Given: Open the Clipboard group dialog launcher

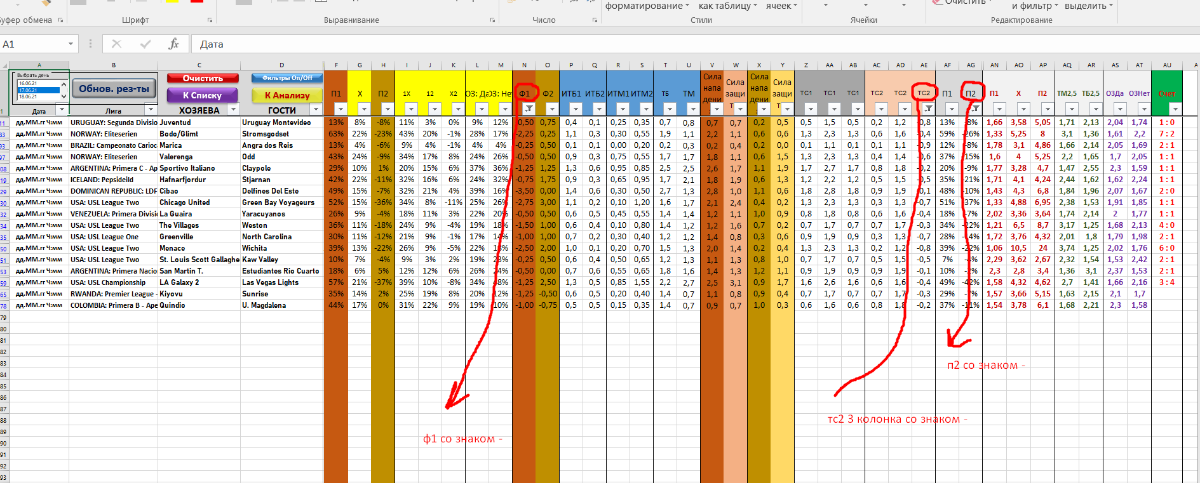Looking at the screenshot, I should click(x=61, y=20).
